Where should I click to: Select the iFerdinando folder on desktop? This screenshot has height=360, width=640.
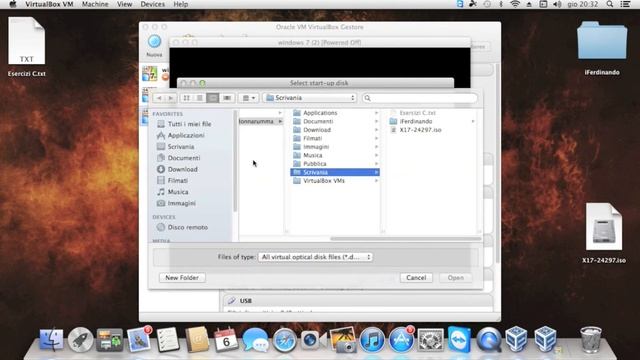602,48
